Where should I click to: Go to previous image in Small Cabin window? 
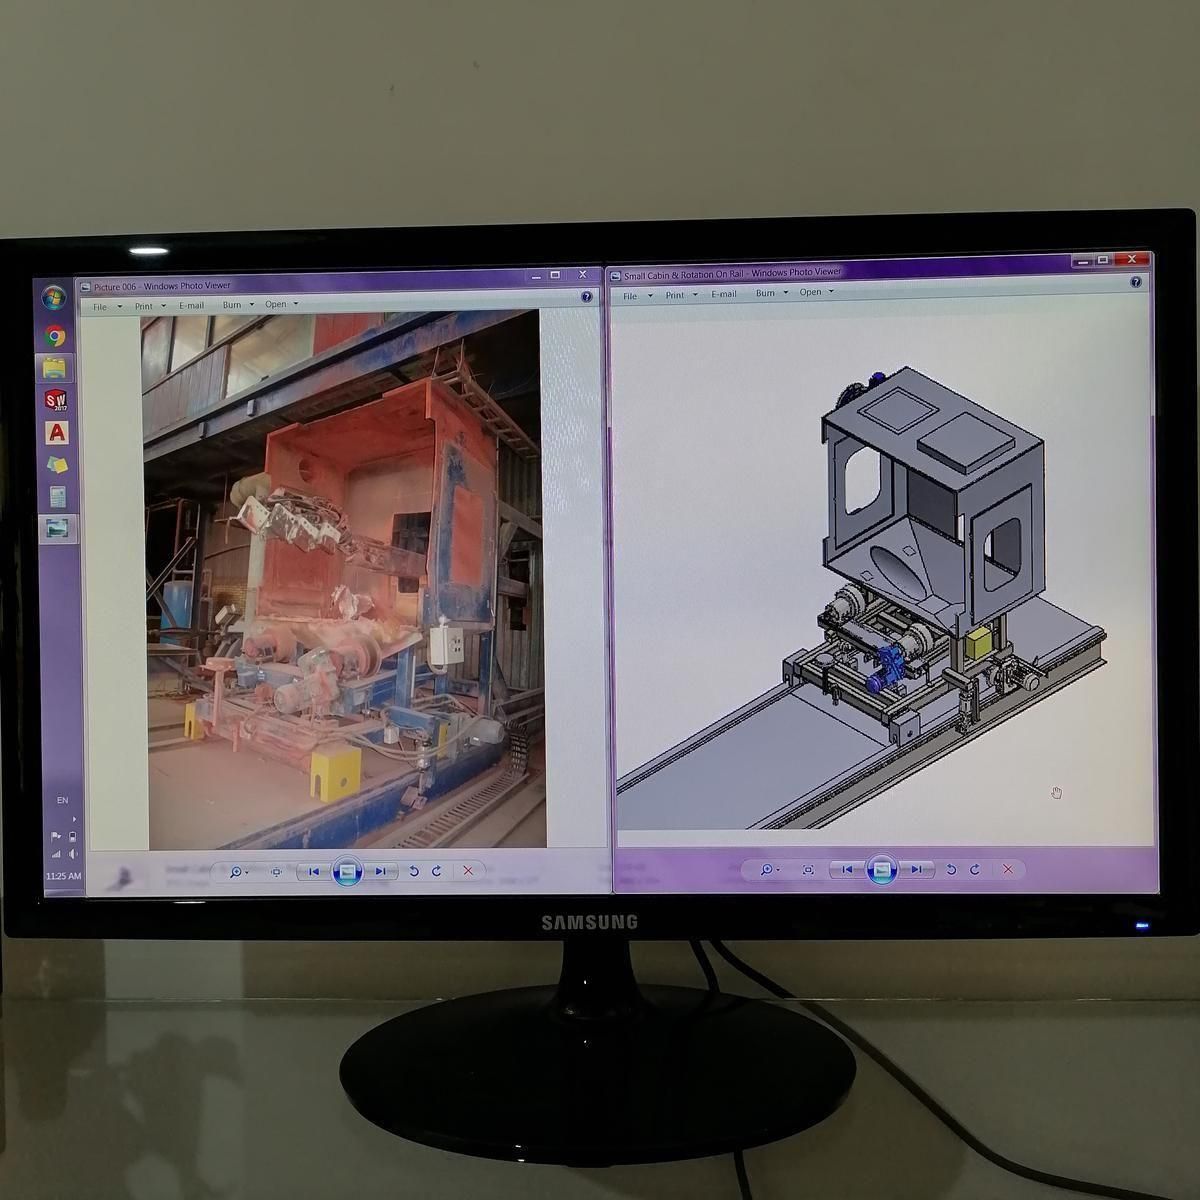pyautogui.click(x=846, y=870)
